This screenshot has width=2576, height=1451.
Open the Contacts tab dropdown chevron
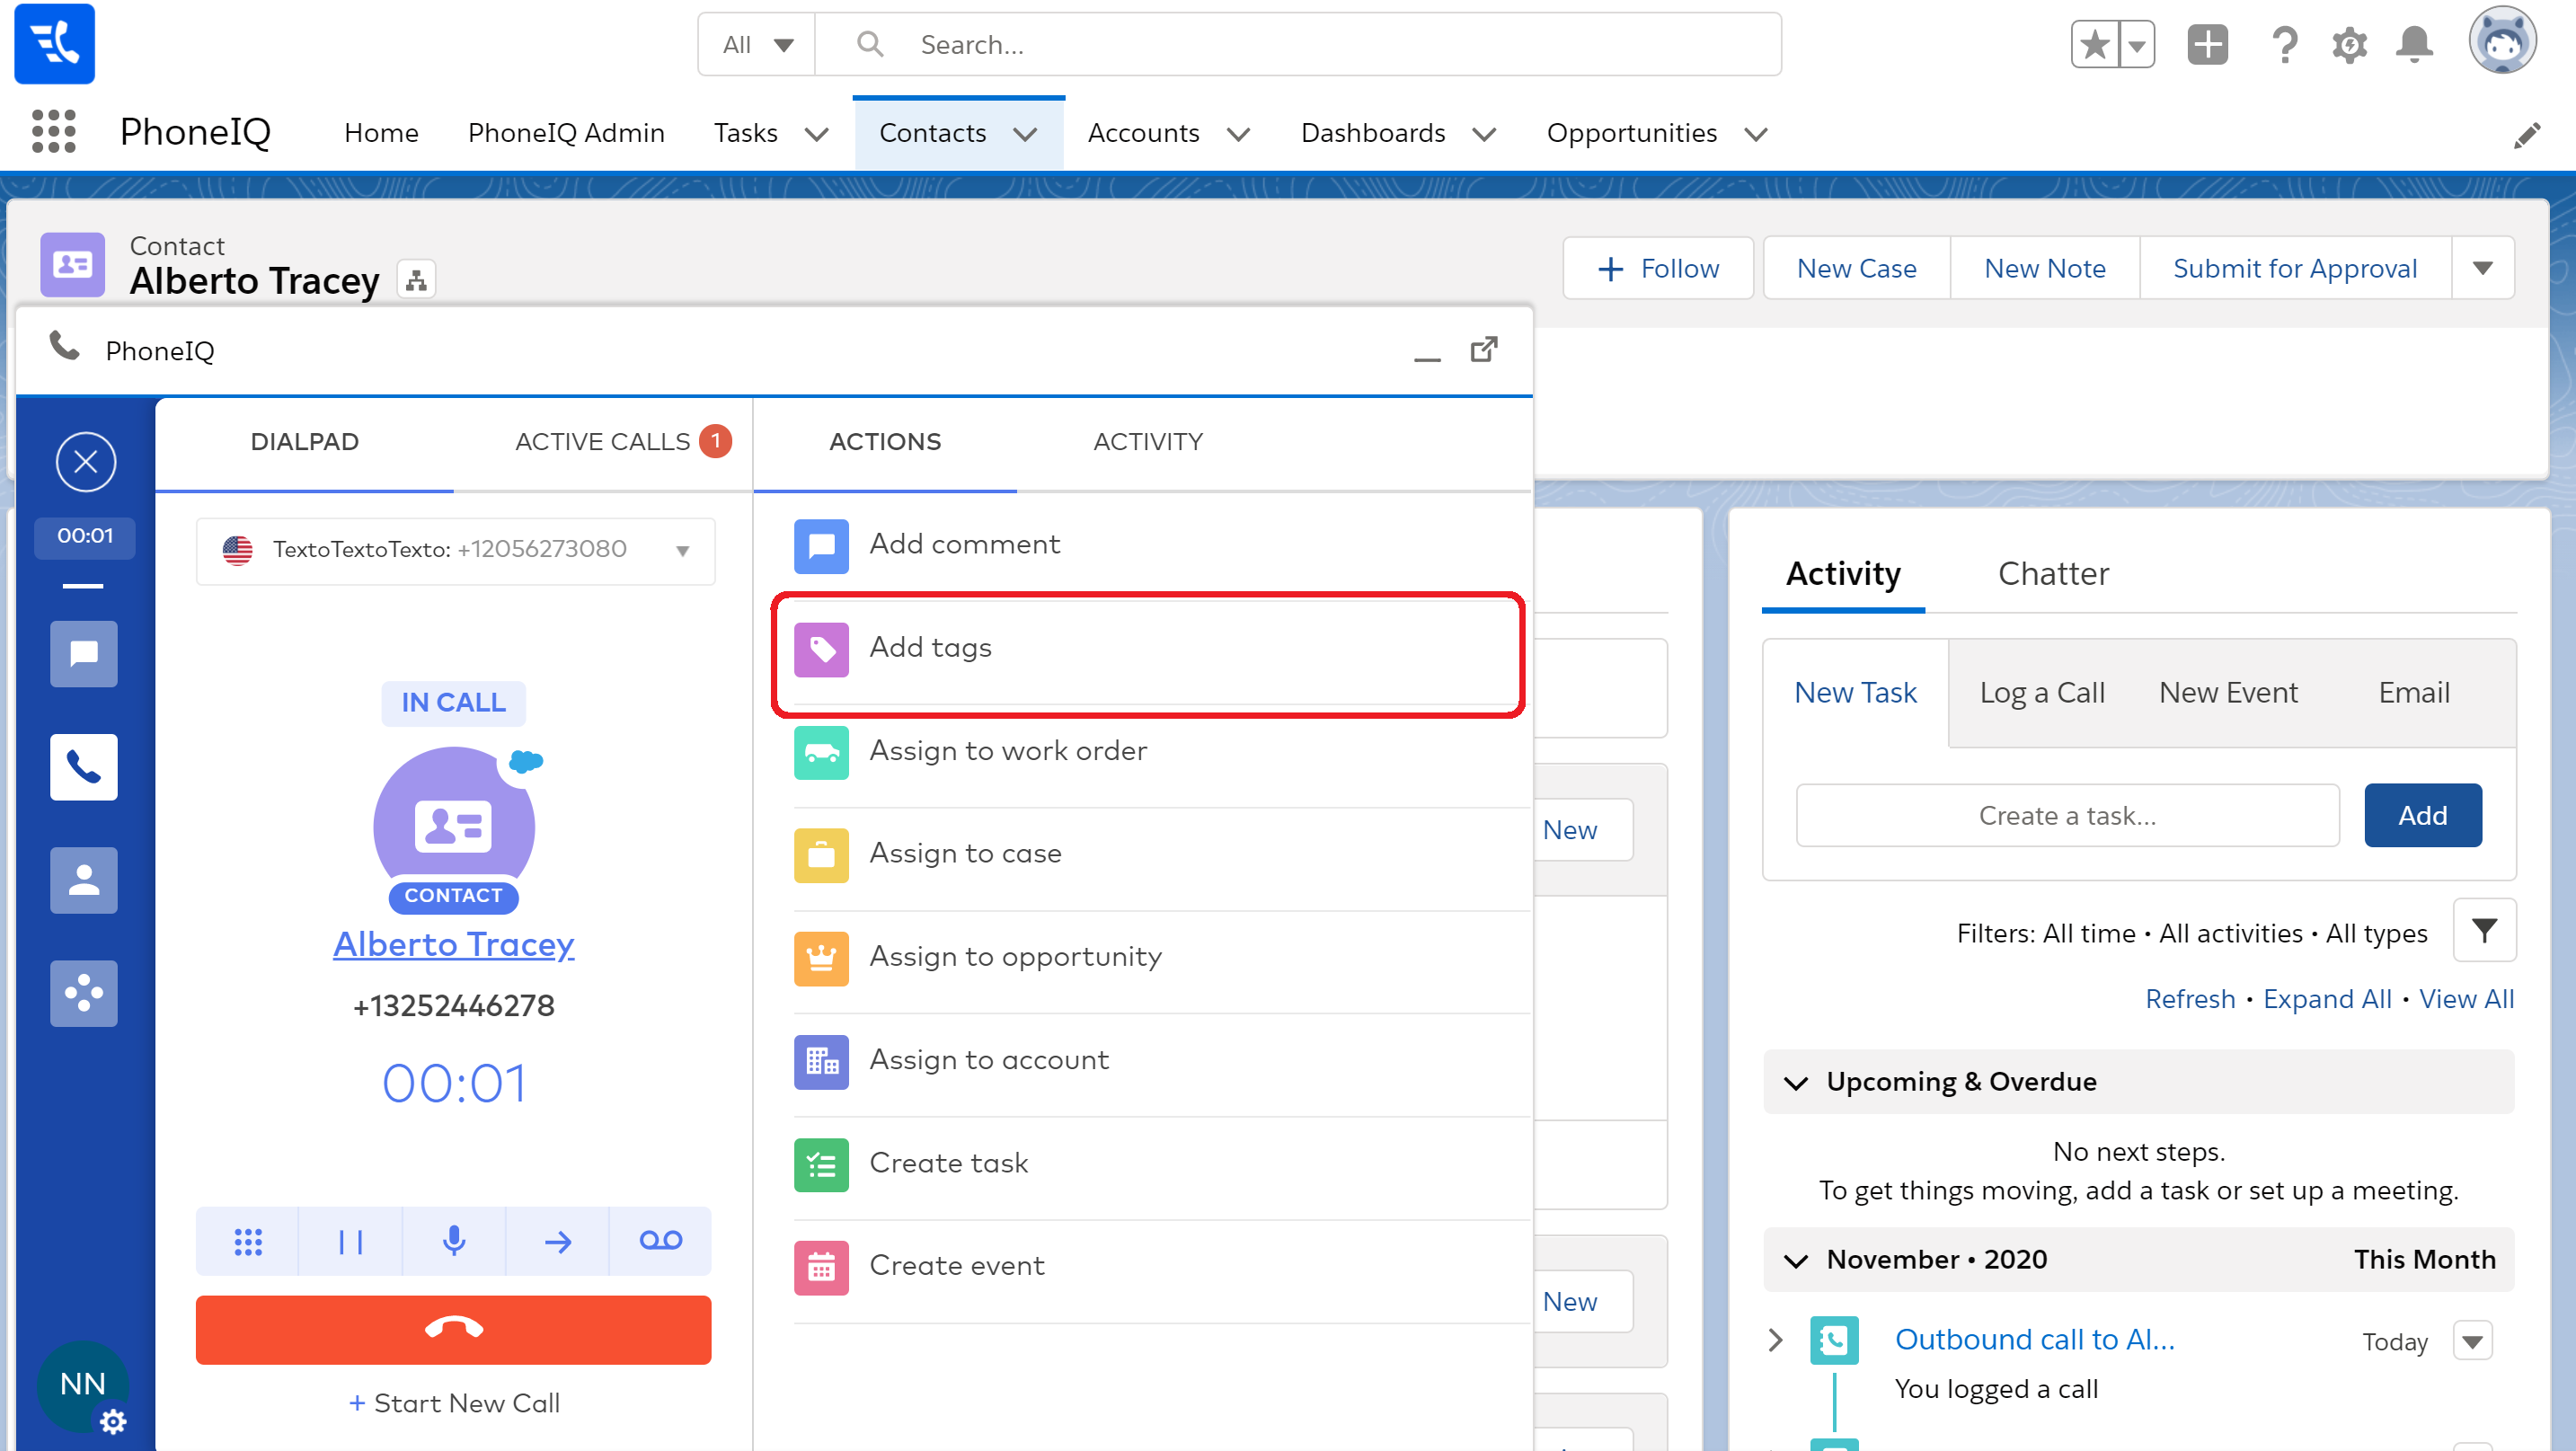[1025, 134]
